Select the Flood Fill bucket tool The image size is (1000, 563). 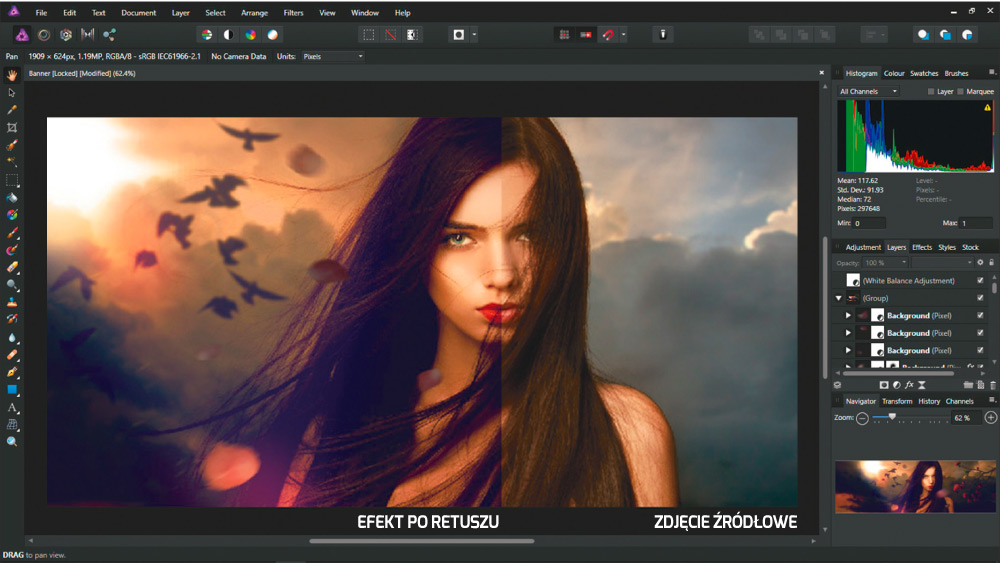click(11, 198)
